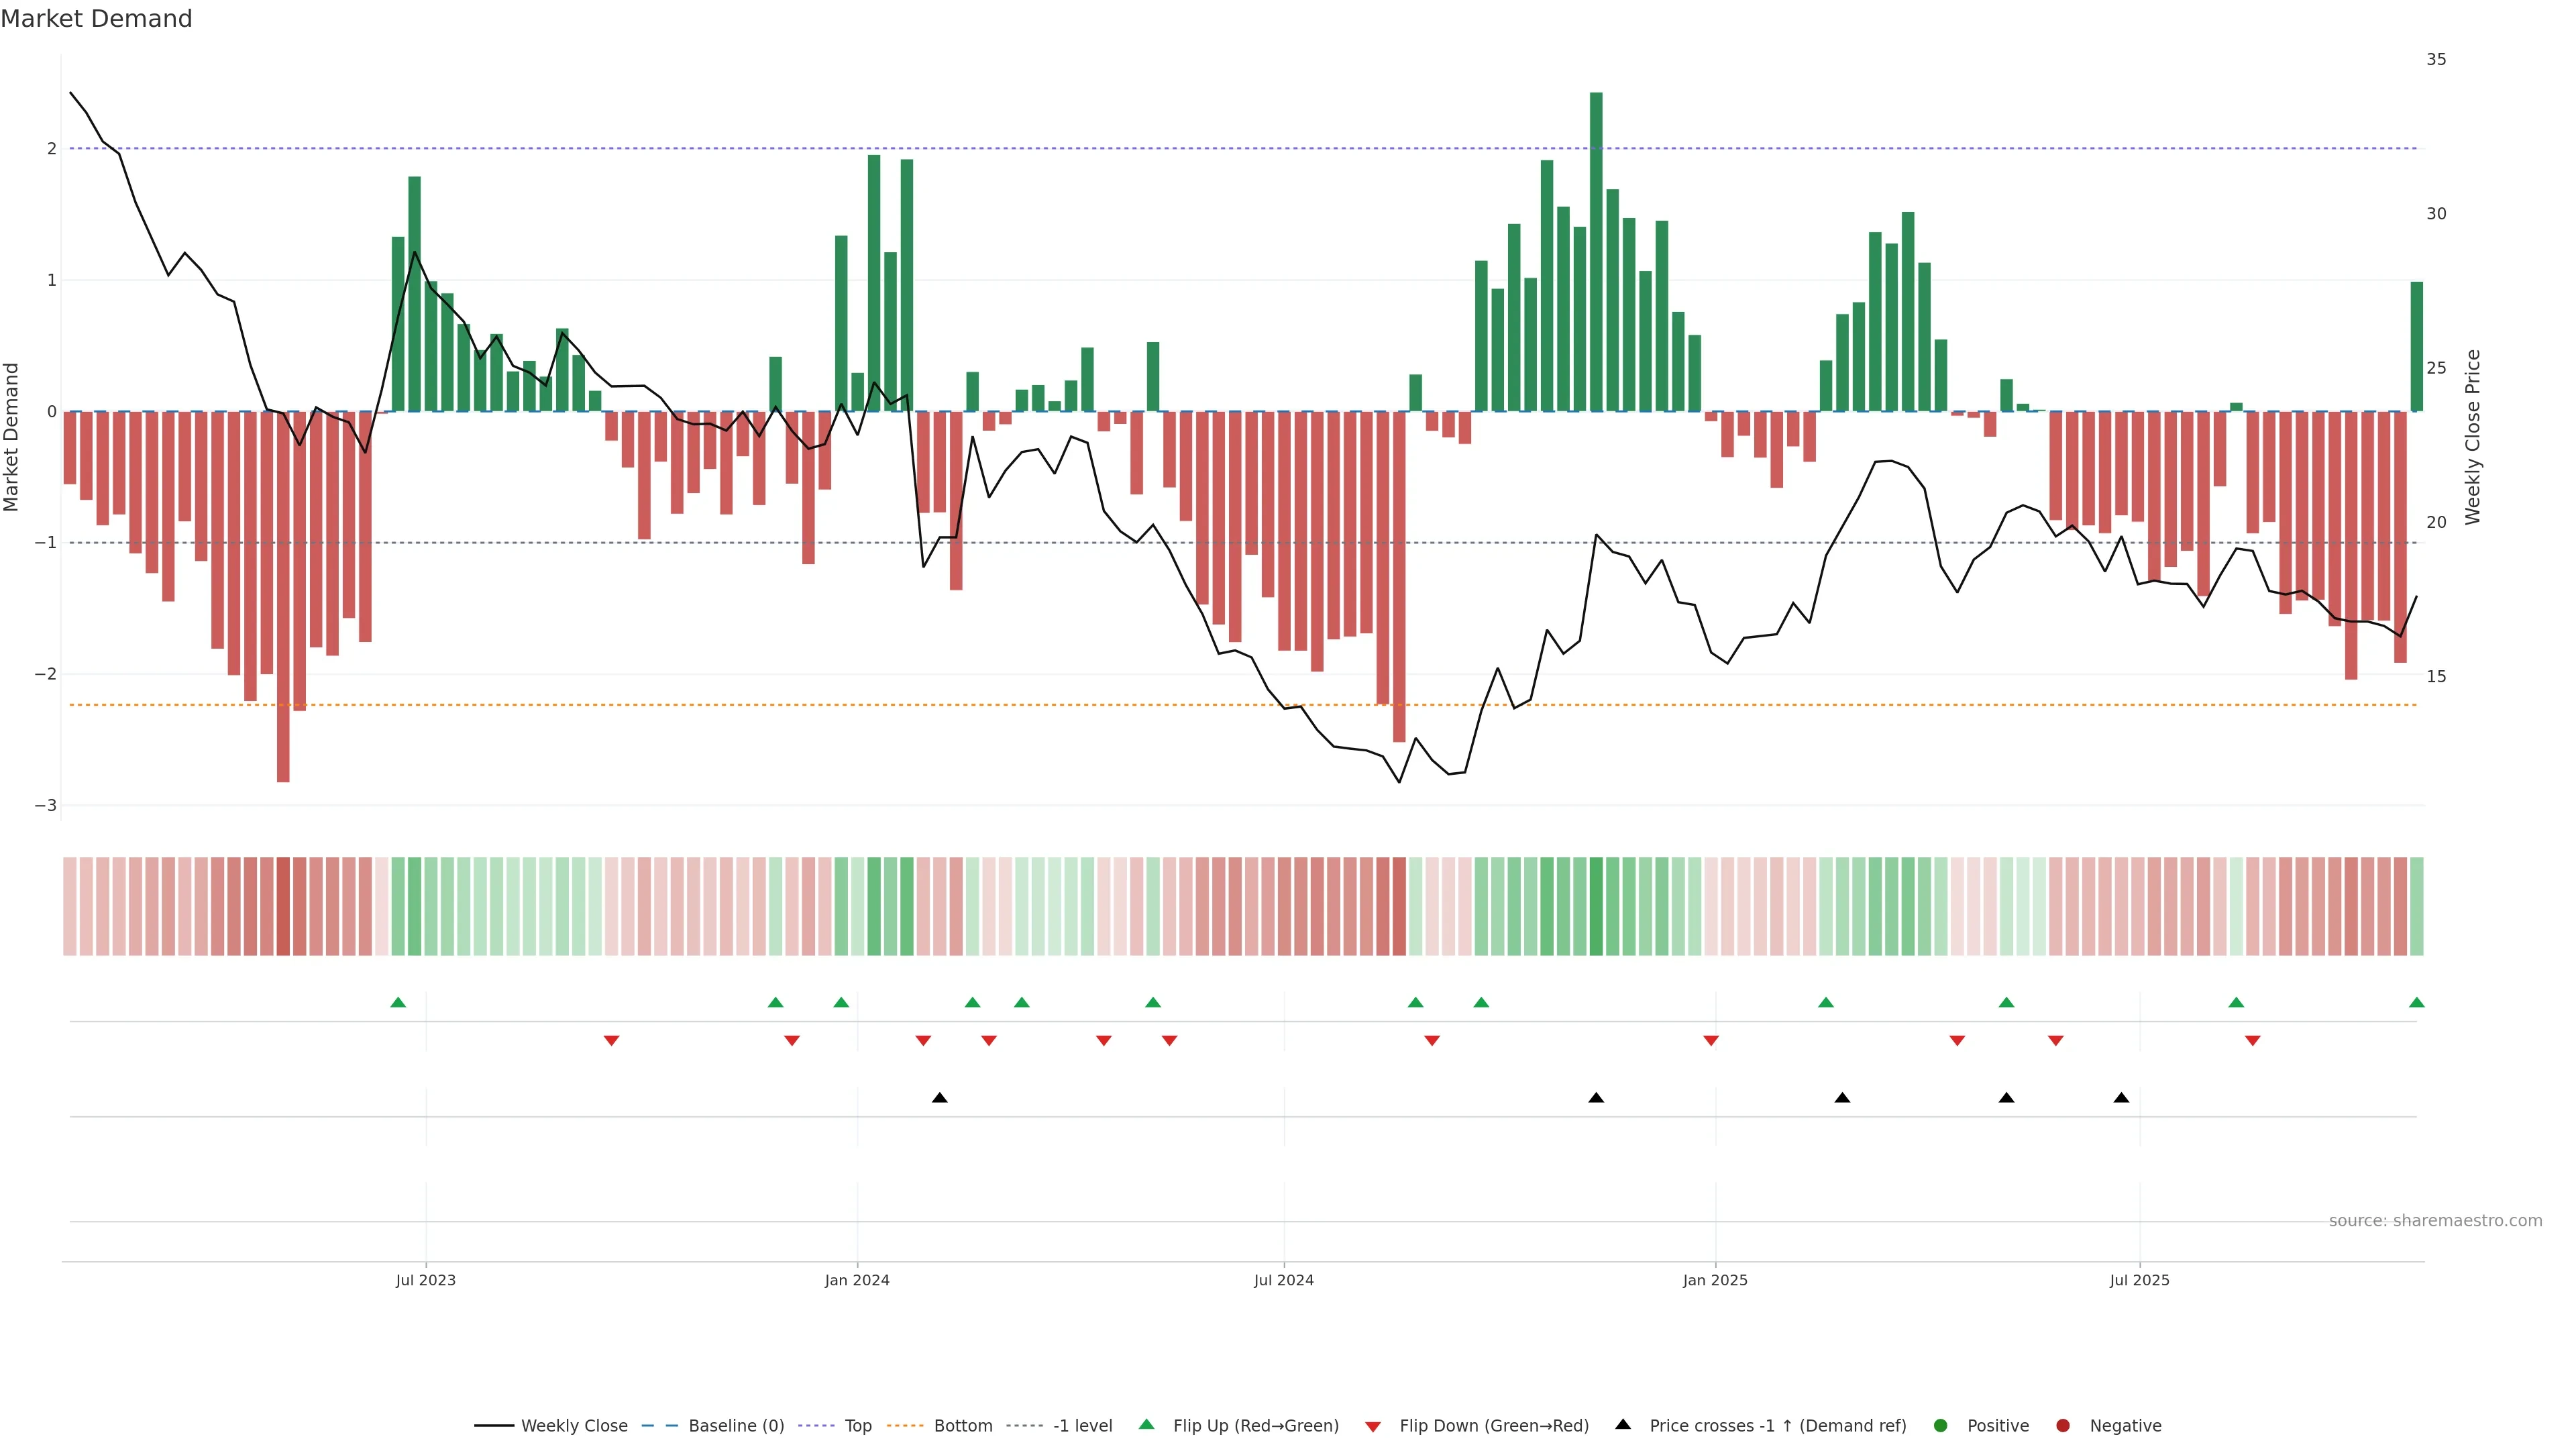Viewport: 2576px width, 1449px height.
Task: Click the black Price crosses -1 legend triangle
Action: pyautogui.click(x=1622, y=1424)
